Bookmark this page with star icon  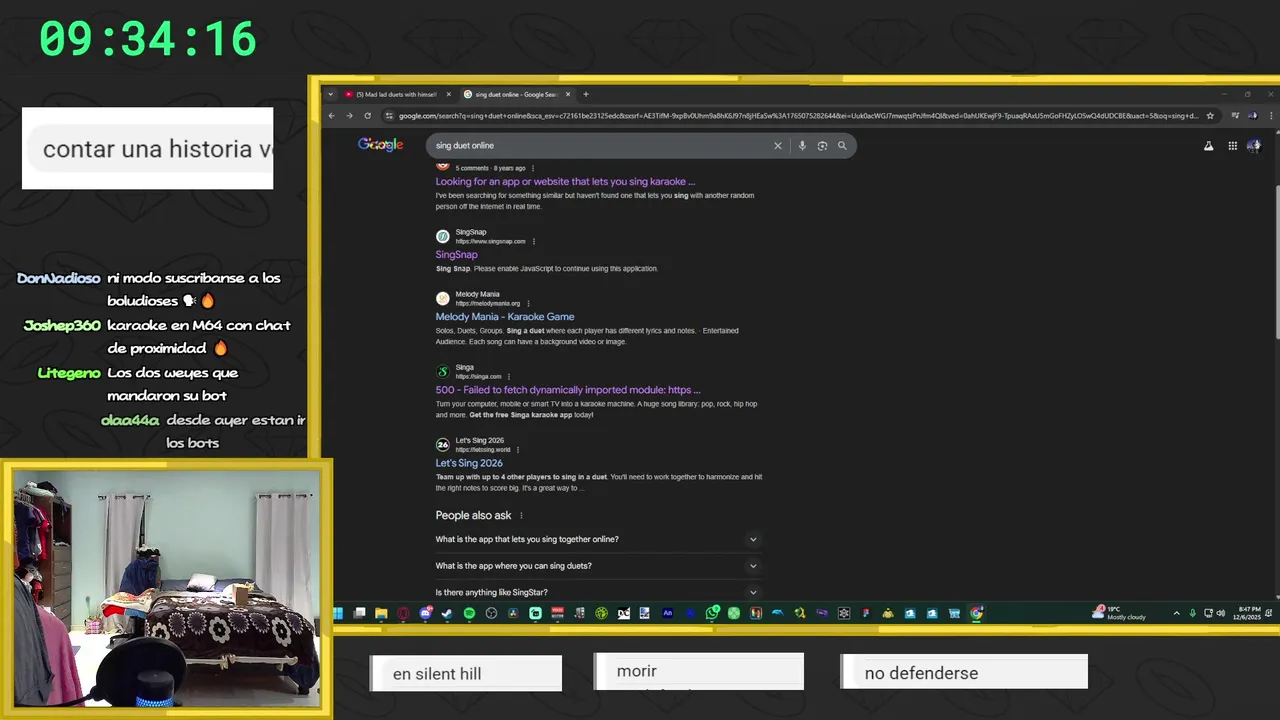coord(1210,116)
